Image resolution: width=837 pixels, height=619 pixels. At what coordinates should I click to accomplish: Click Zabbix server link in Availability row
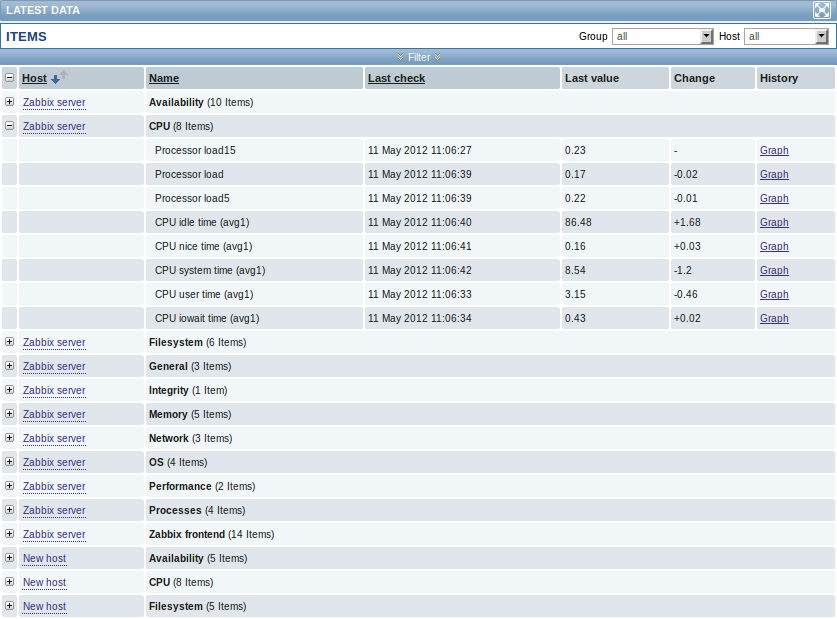point(54,102)
